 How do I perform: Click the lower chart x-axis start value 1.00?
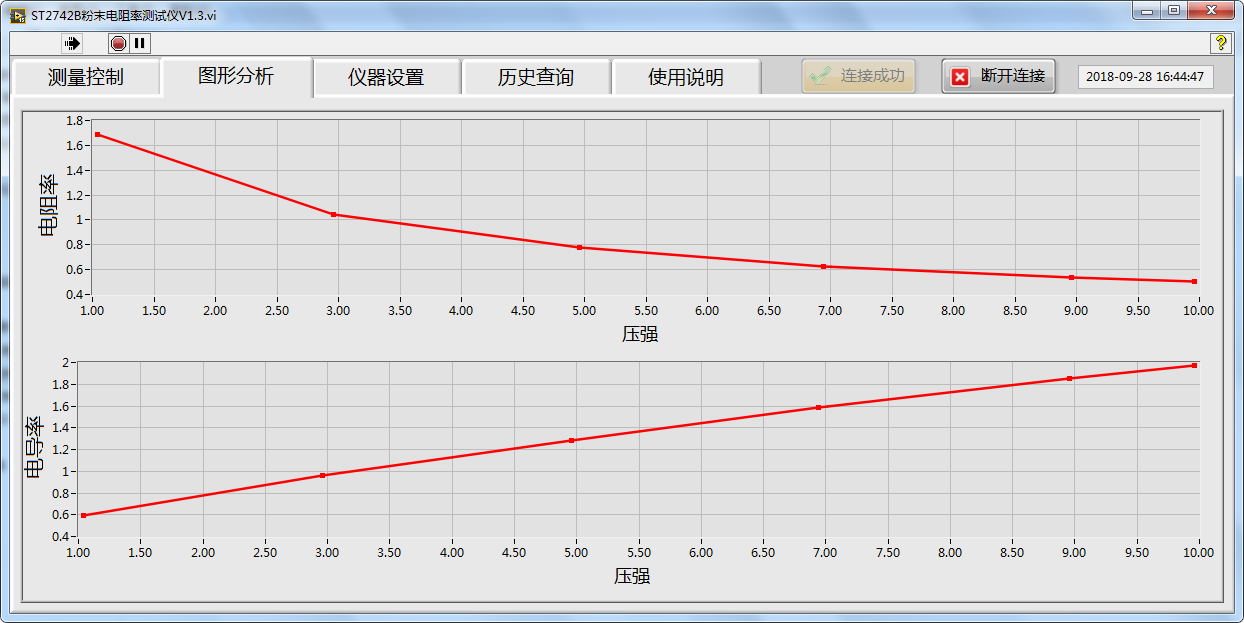point(78,552)
